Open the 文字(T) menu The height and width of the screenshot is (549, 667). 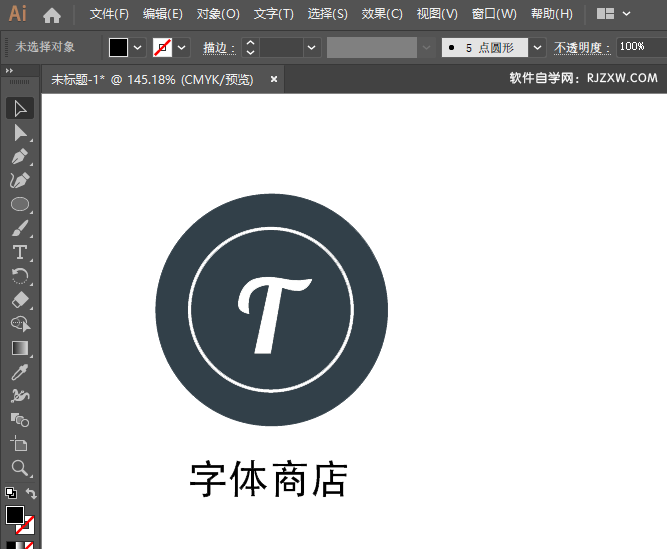274,14
